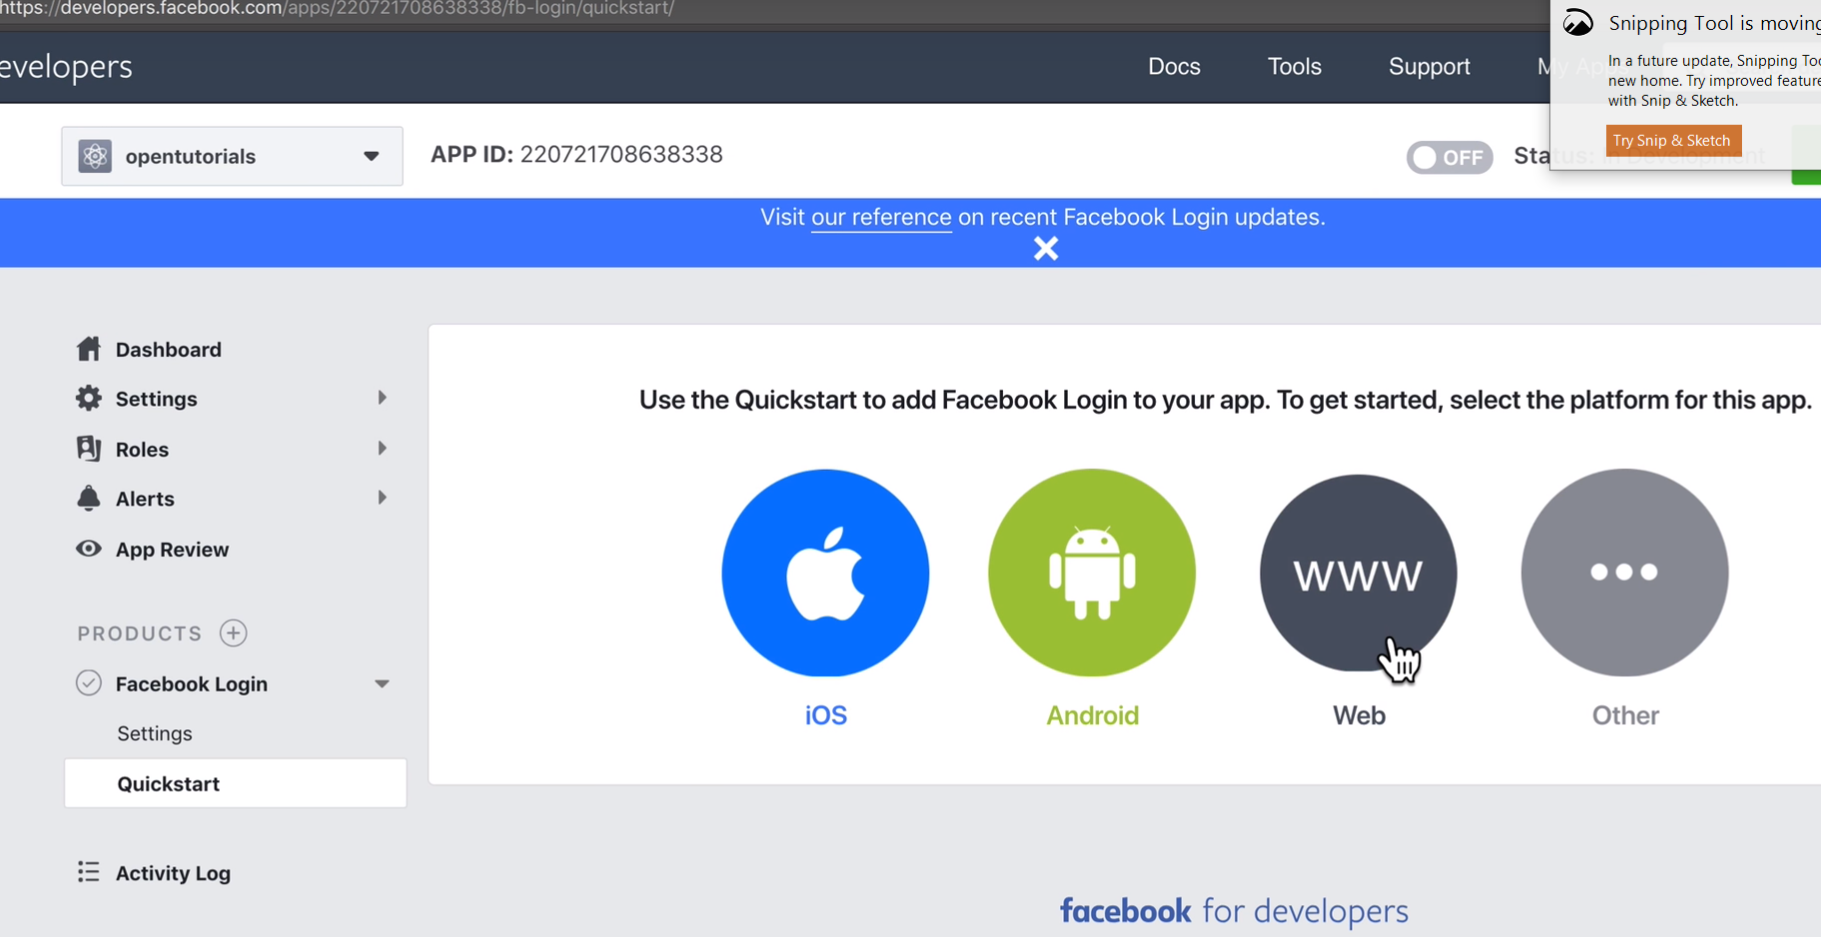Viewport: 1821px width, 937px height.
Task: Select the iOS platform circle icon
Action: pyautogui.click(x=825, y=573)
